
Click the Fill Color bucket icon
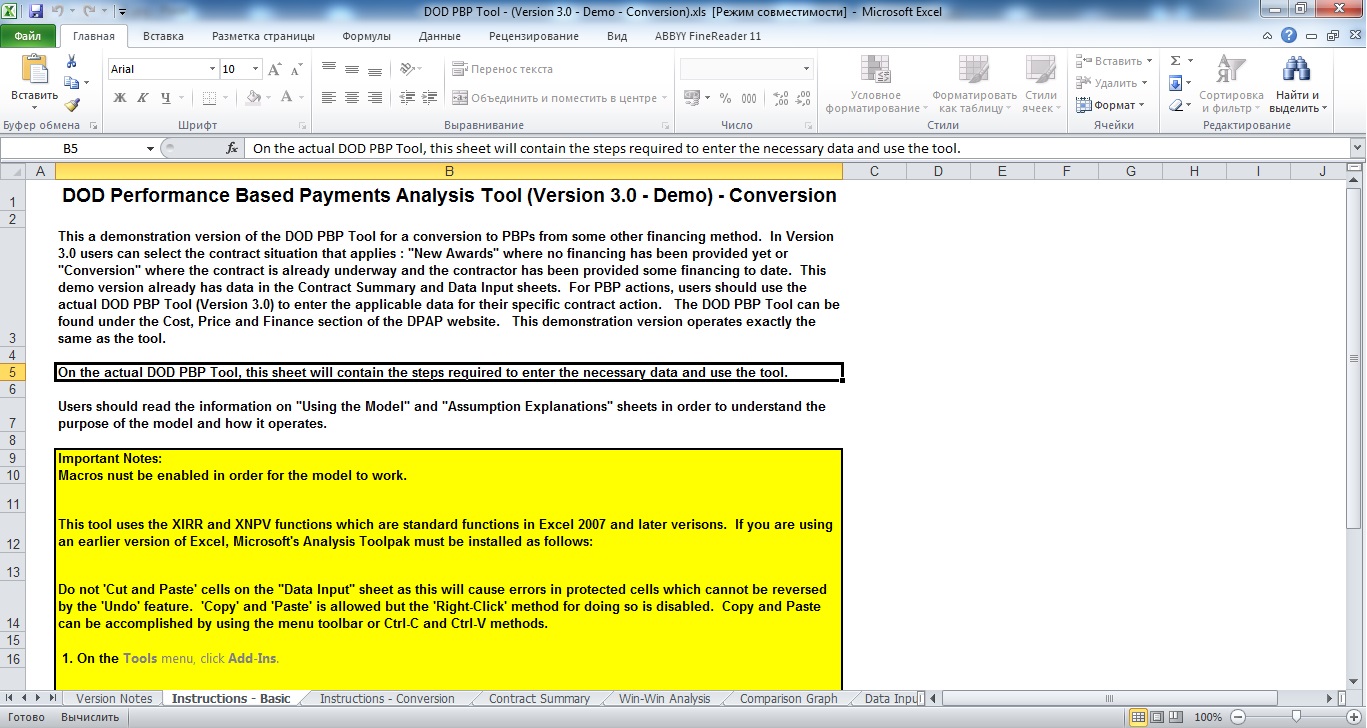pos(253,98)
